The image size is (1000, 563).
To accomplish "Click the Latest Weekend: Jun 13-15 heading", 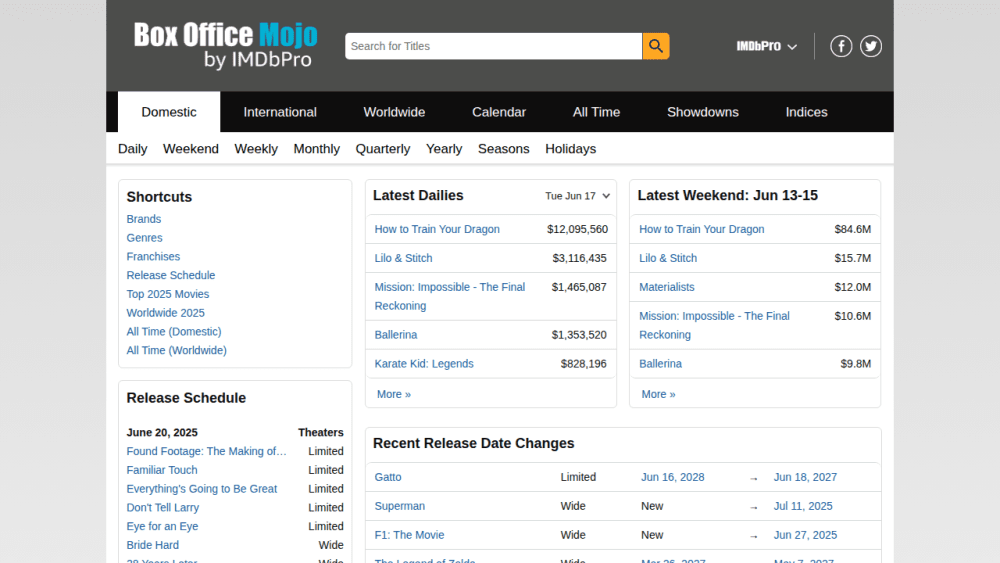I will pyautogui.click(x=728, y=196).
